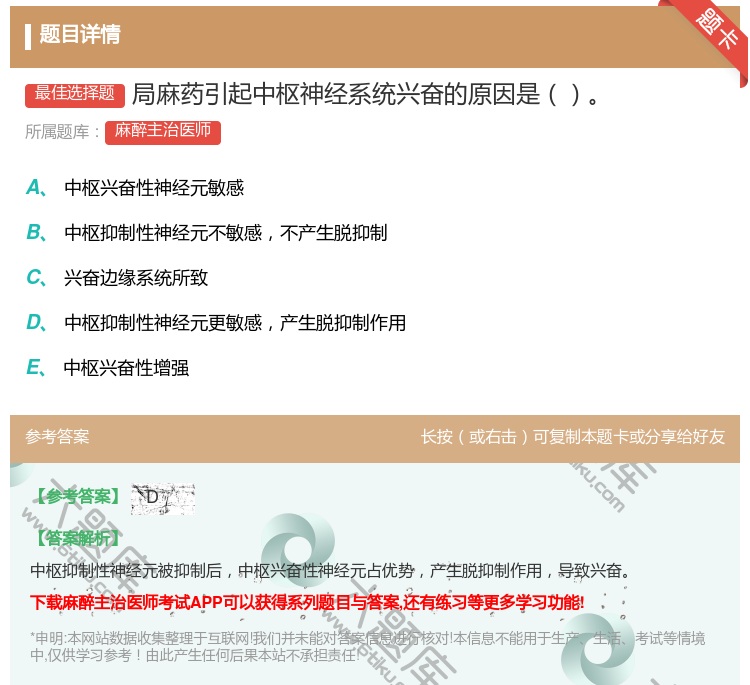Click the 长按可复制本题卡 share hint
This screenshot has height=685, width=750.
(x=573, y=437)
